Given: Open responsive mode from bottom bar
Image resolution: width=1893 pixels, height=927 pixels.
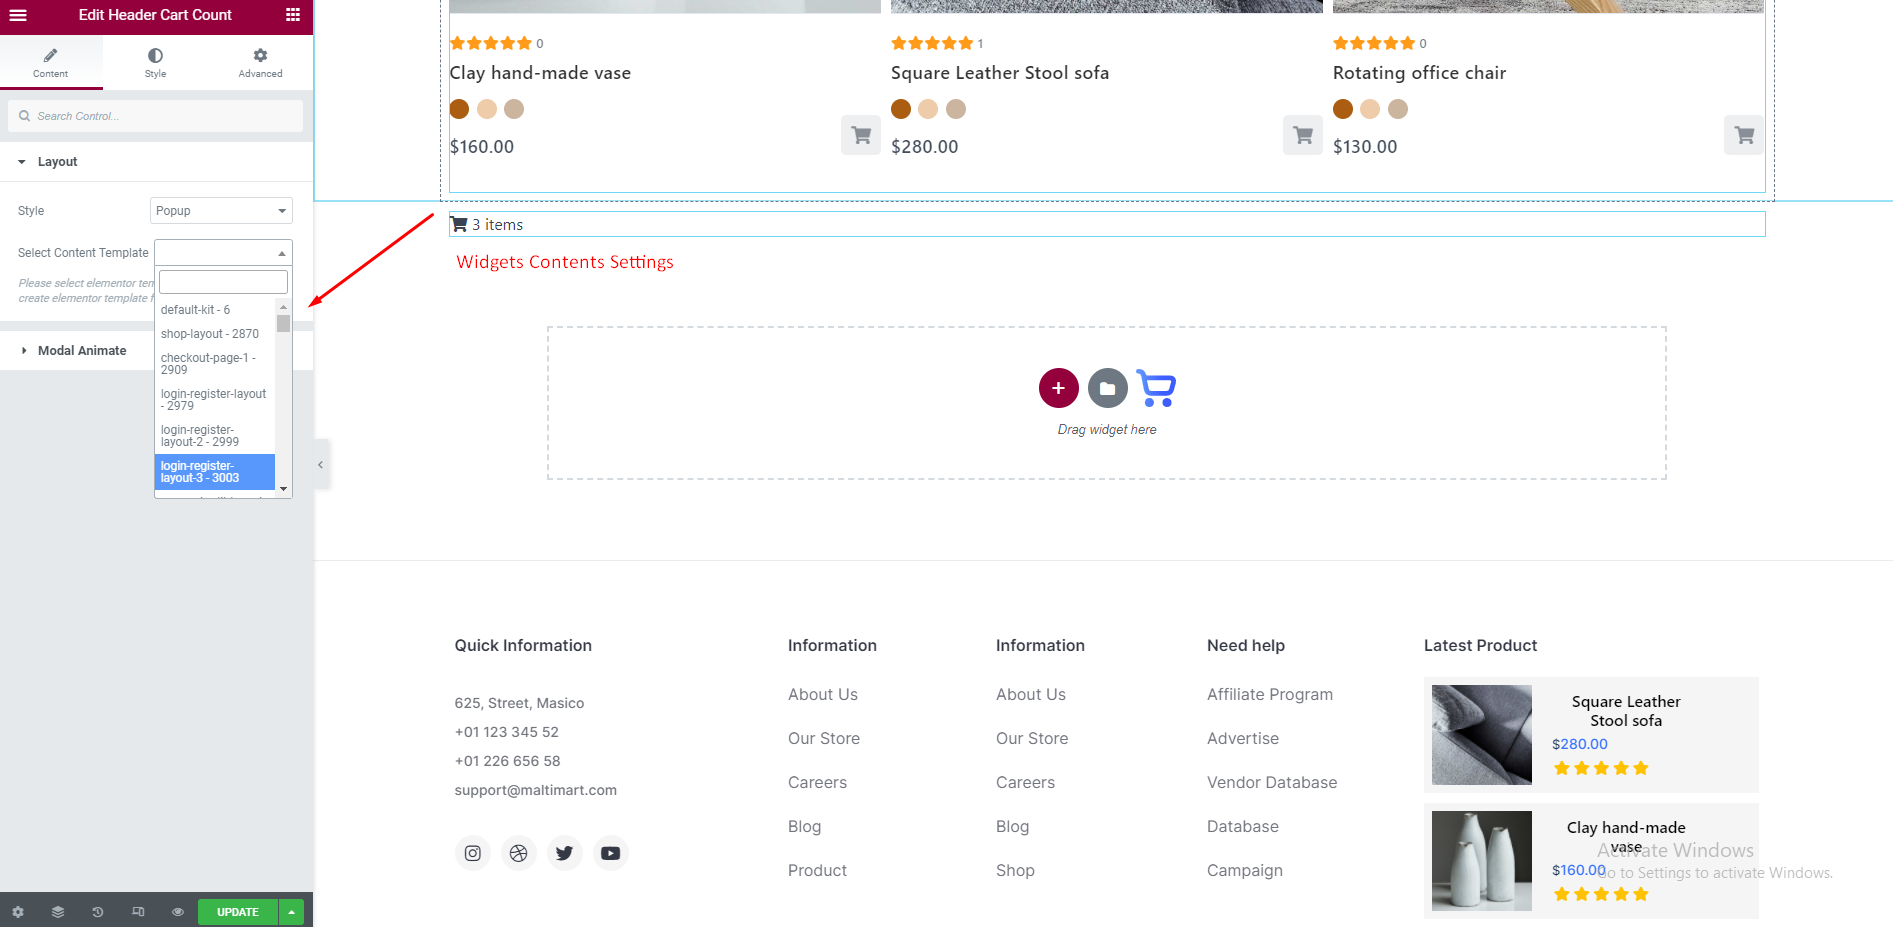Looking at the screenshot, I should (x=138, y=912).
